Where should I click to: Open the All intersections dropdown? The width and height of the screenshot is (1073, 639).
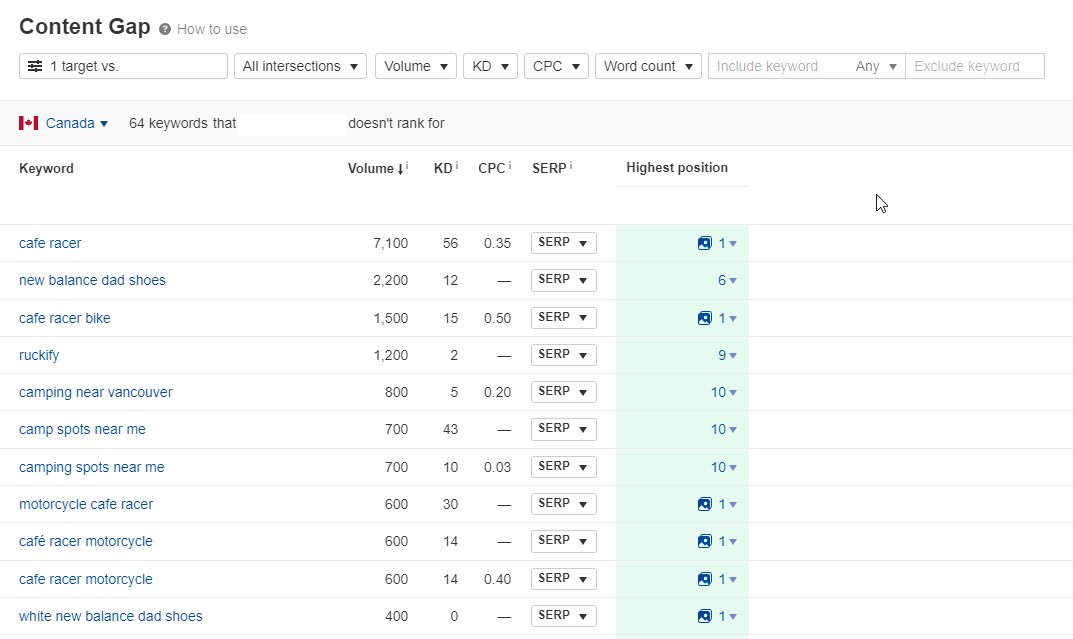click(300, 65)
